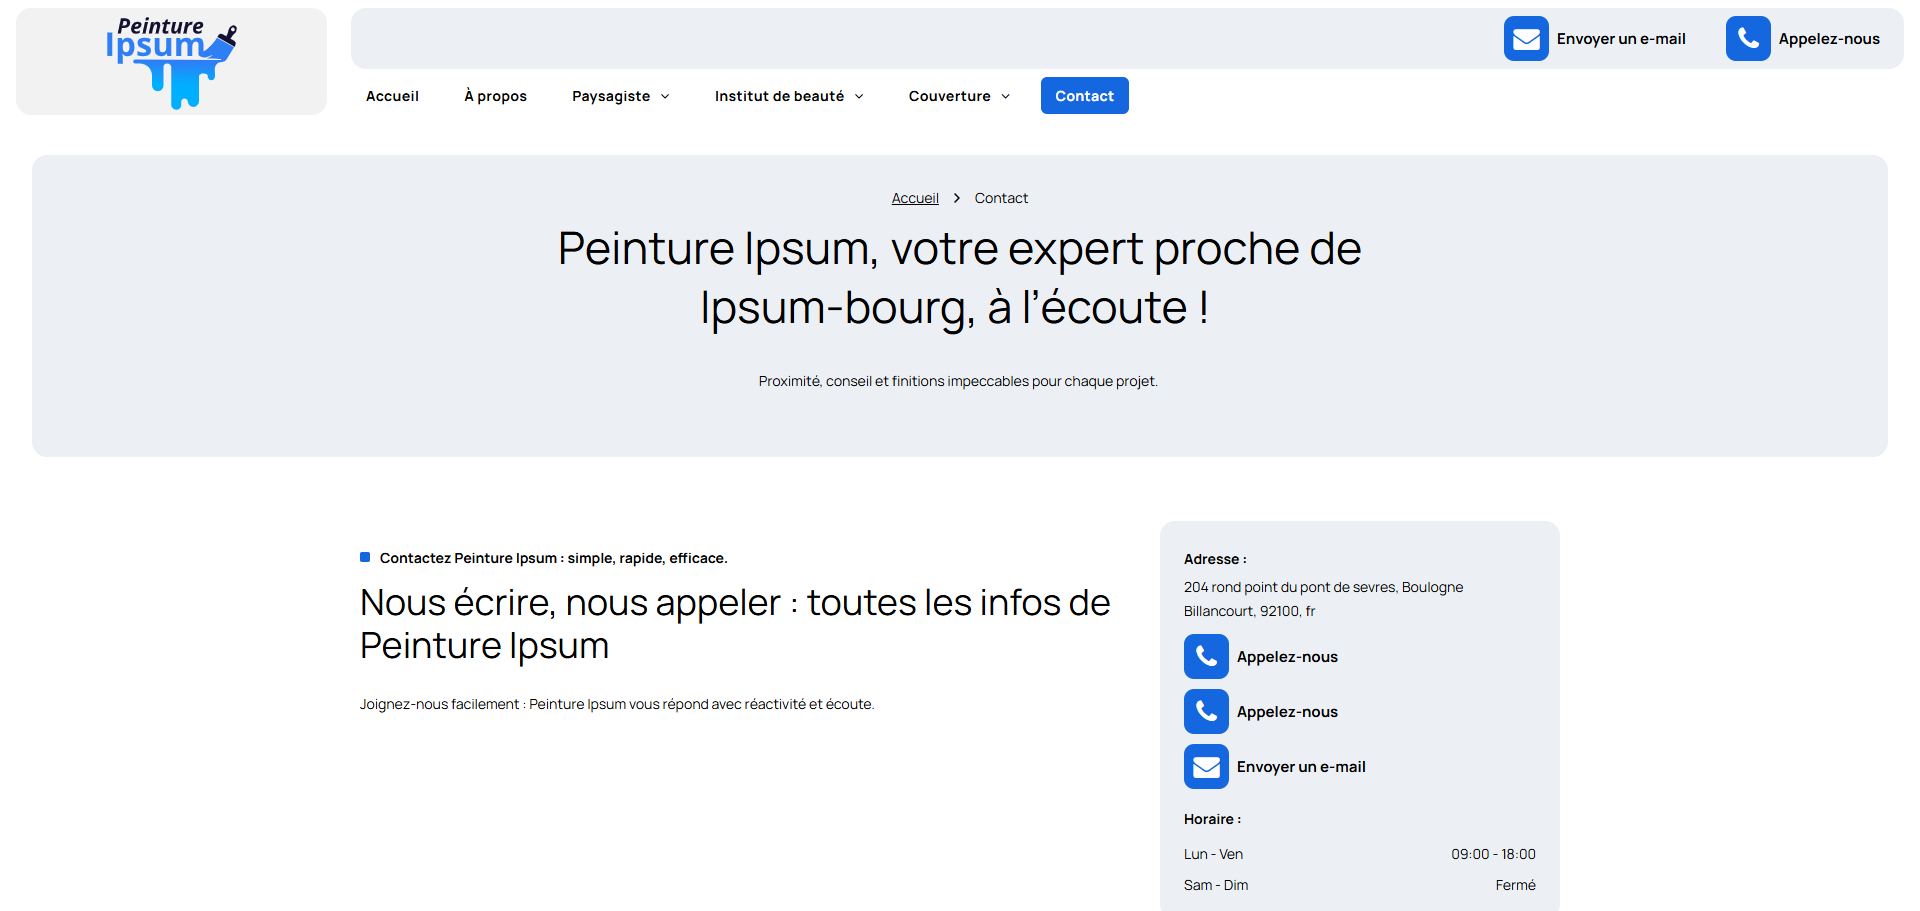Open the À propos page
Image resolution: width=1920 pixels, height=911 pixels.
[x=495, y=96]
